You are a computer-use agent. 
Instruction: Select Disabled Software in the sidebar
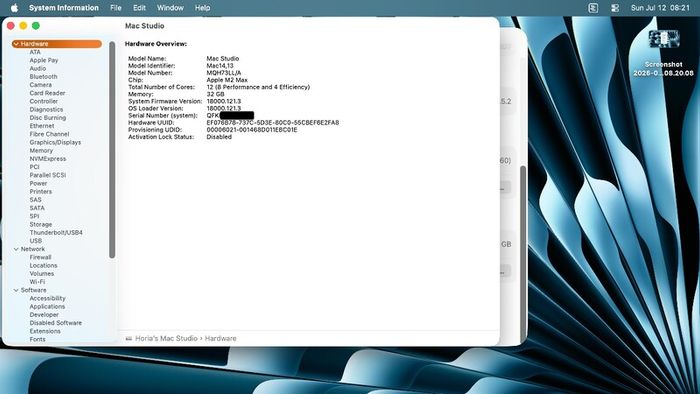[x=56, y=323]
